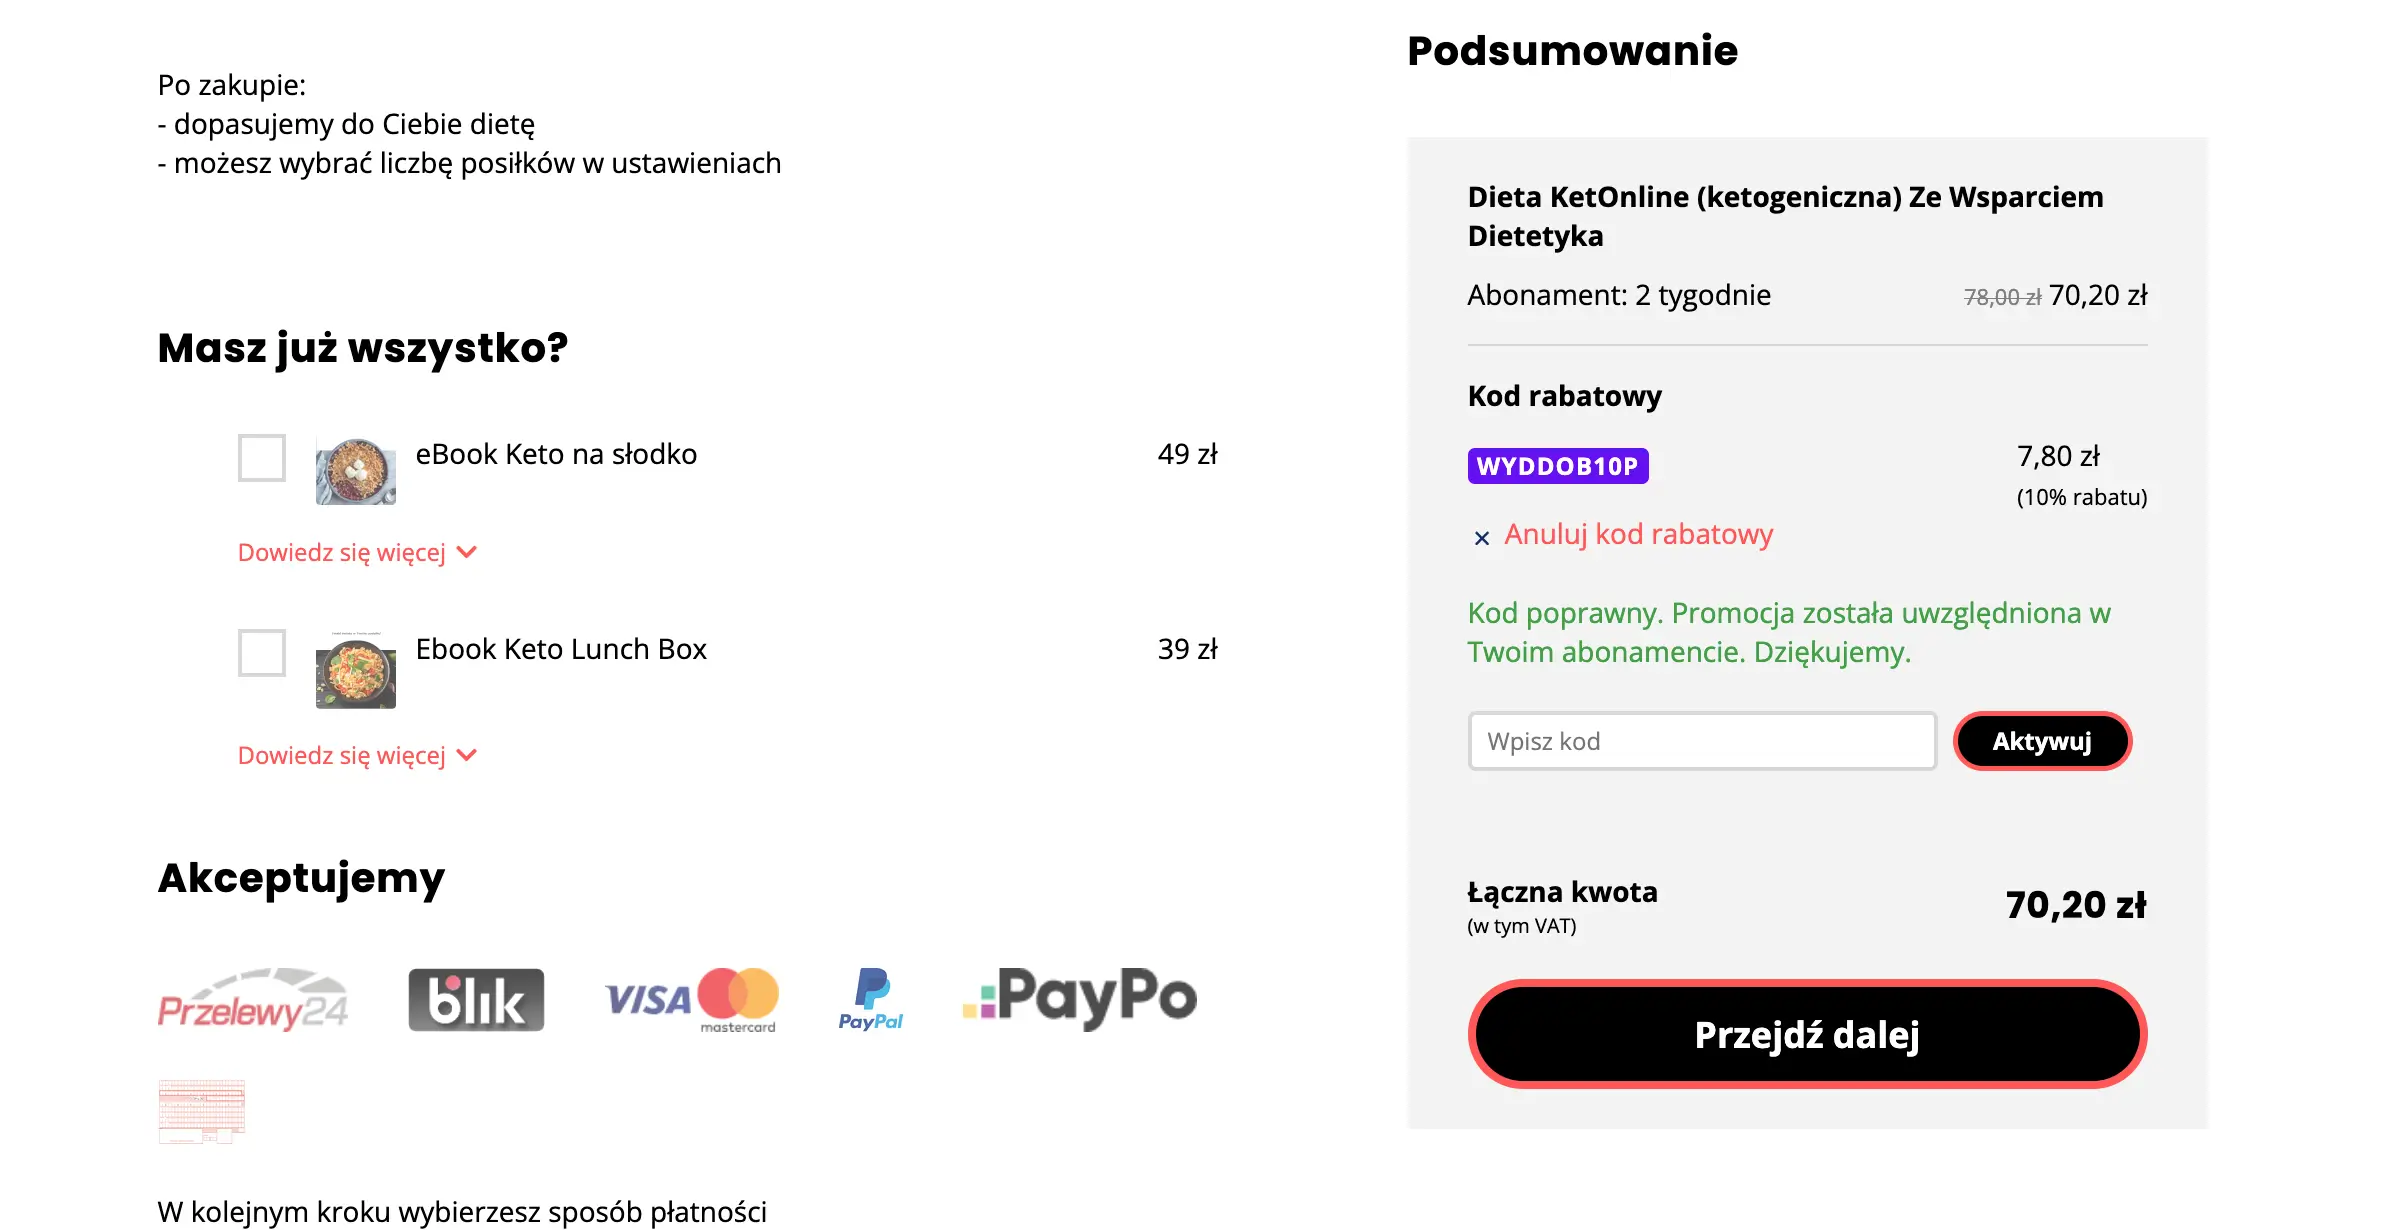
Task: Click the BLIK payment logo
Action: coord(476,999)
